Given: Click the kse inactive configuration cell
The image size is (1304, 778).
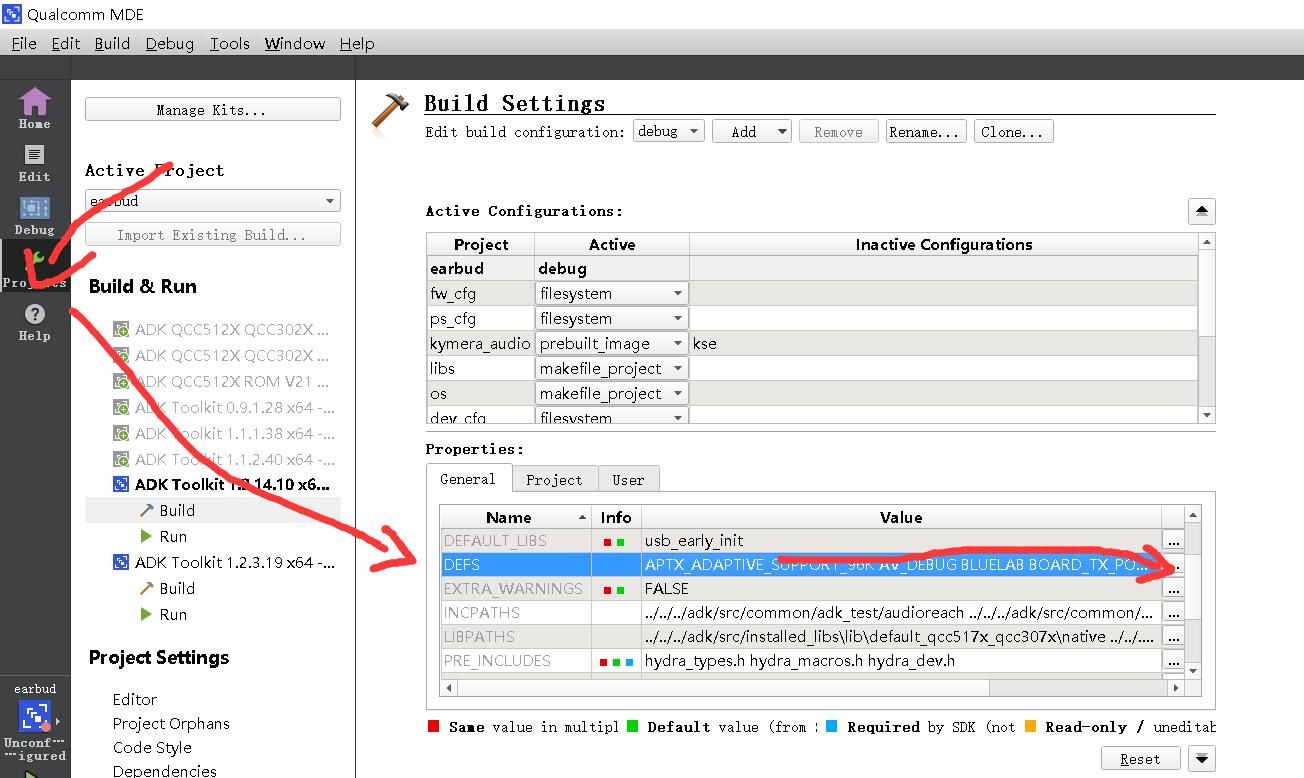Looking at the screenshot, I should 943,344.
